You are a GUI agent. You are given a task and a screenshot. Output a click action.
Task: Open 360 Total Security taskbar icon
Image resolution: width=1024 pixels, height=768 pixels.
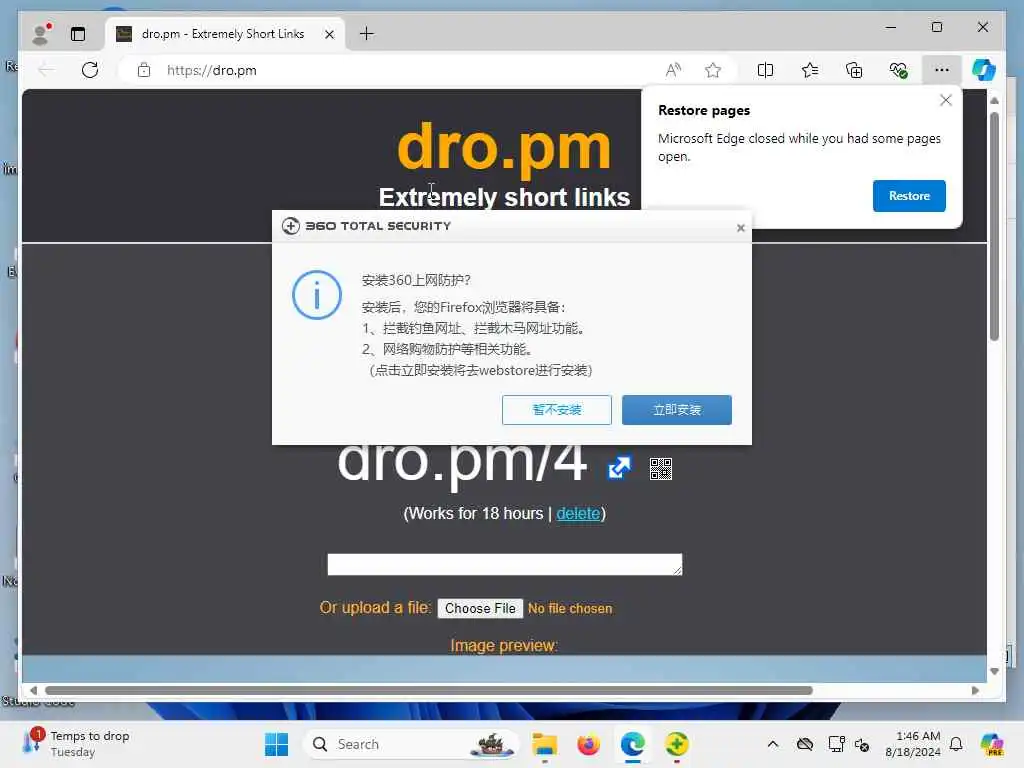click(677, 744)
